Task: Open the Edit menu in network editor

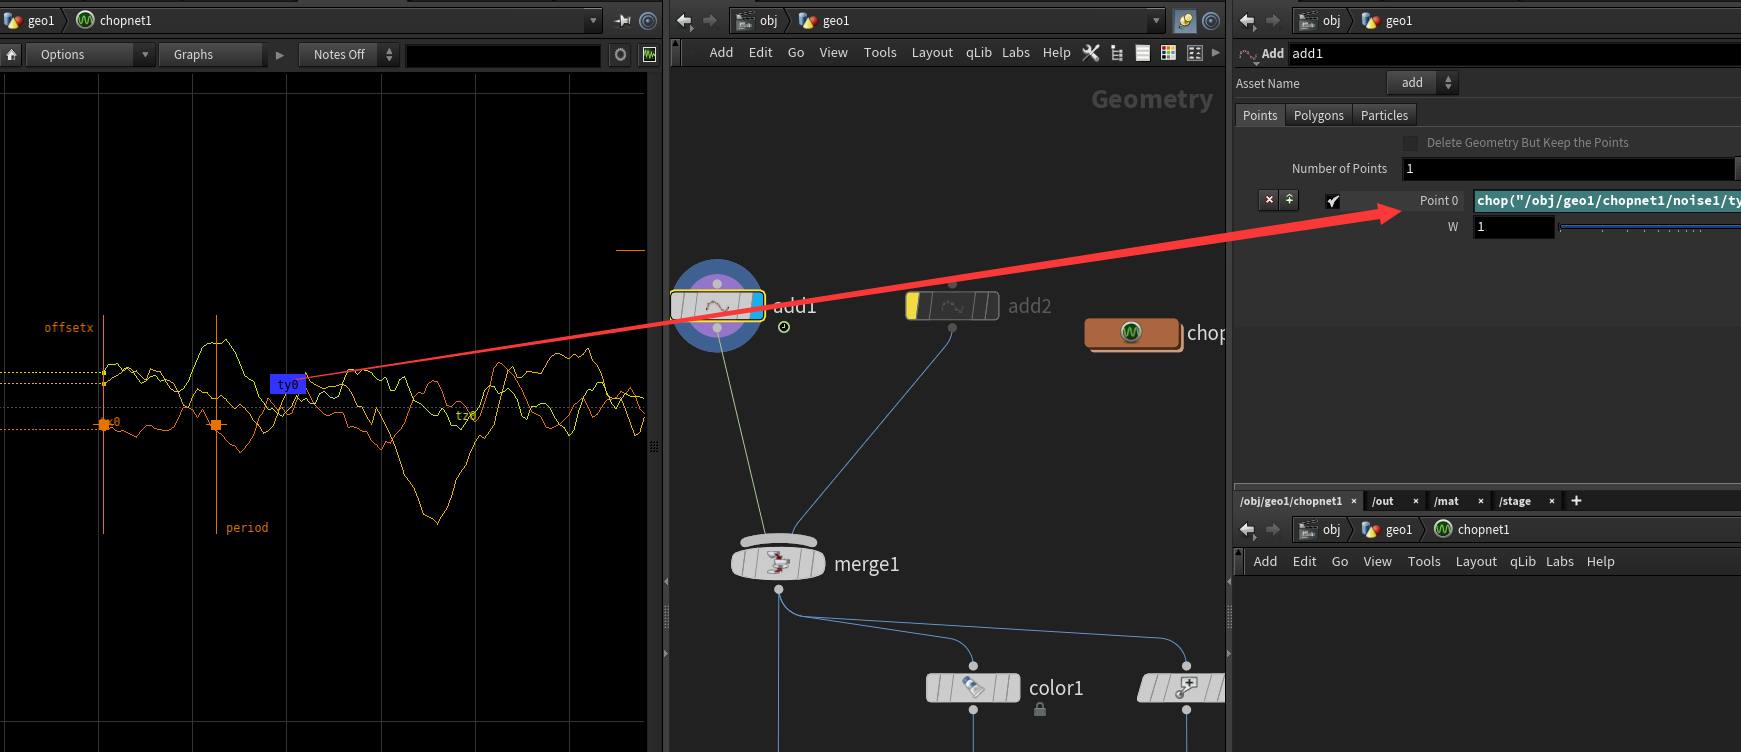Action: 760,53
